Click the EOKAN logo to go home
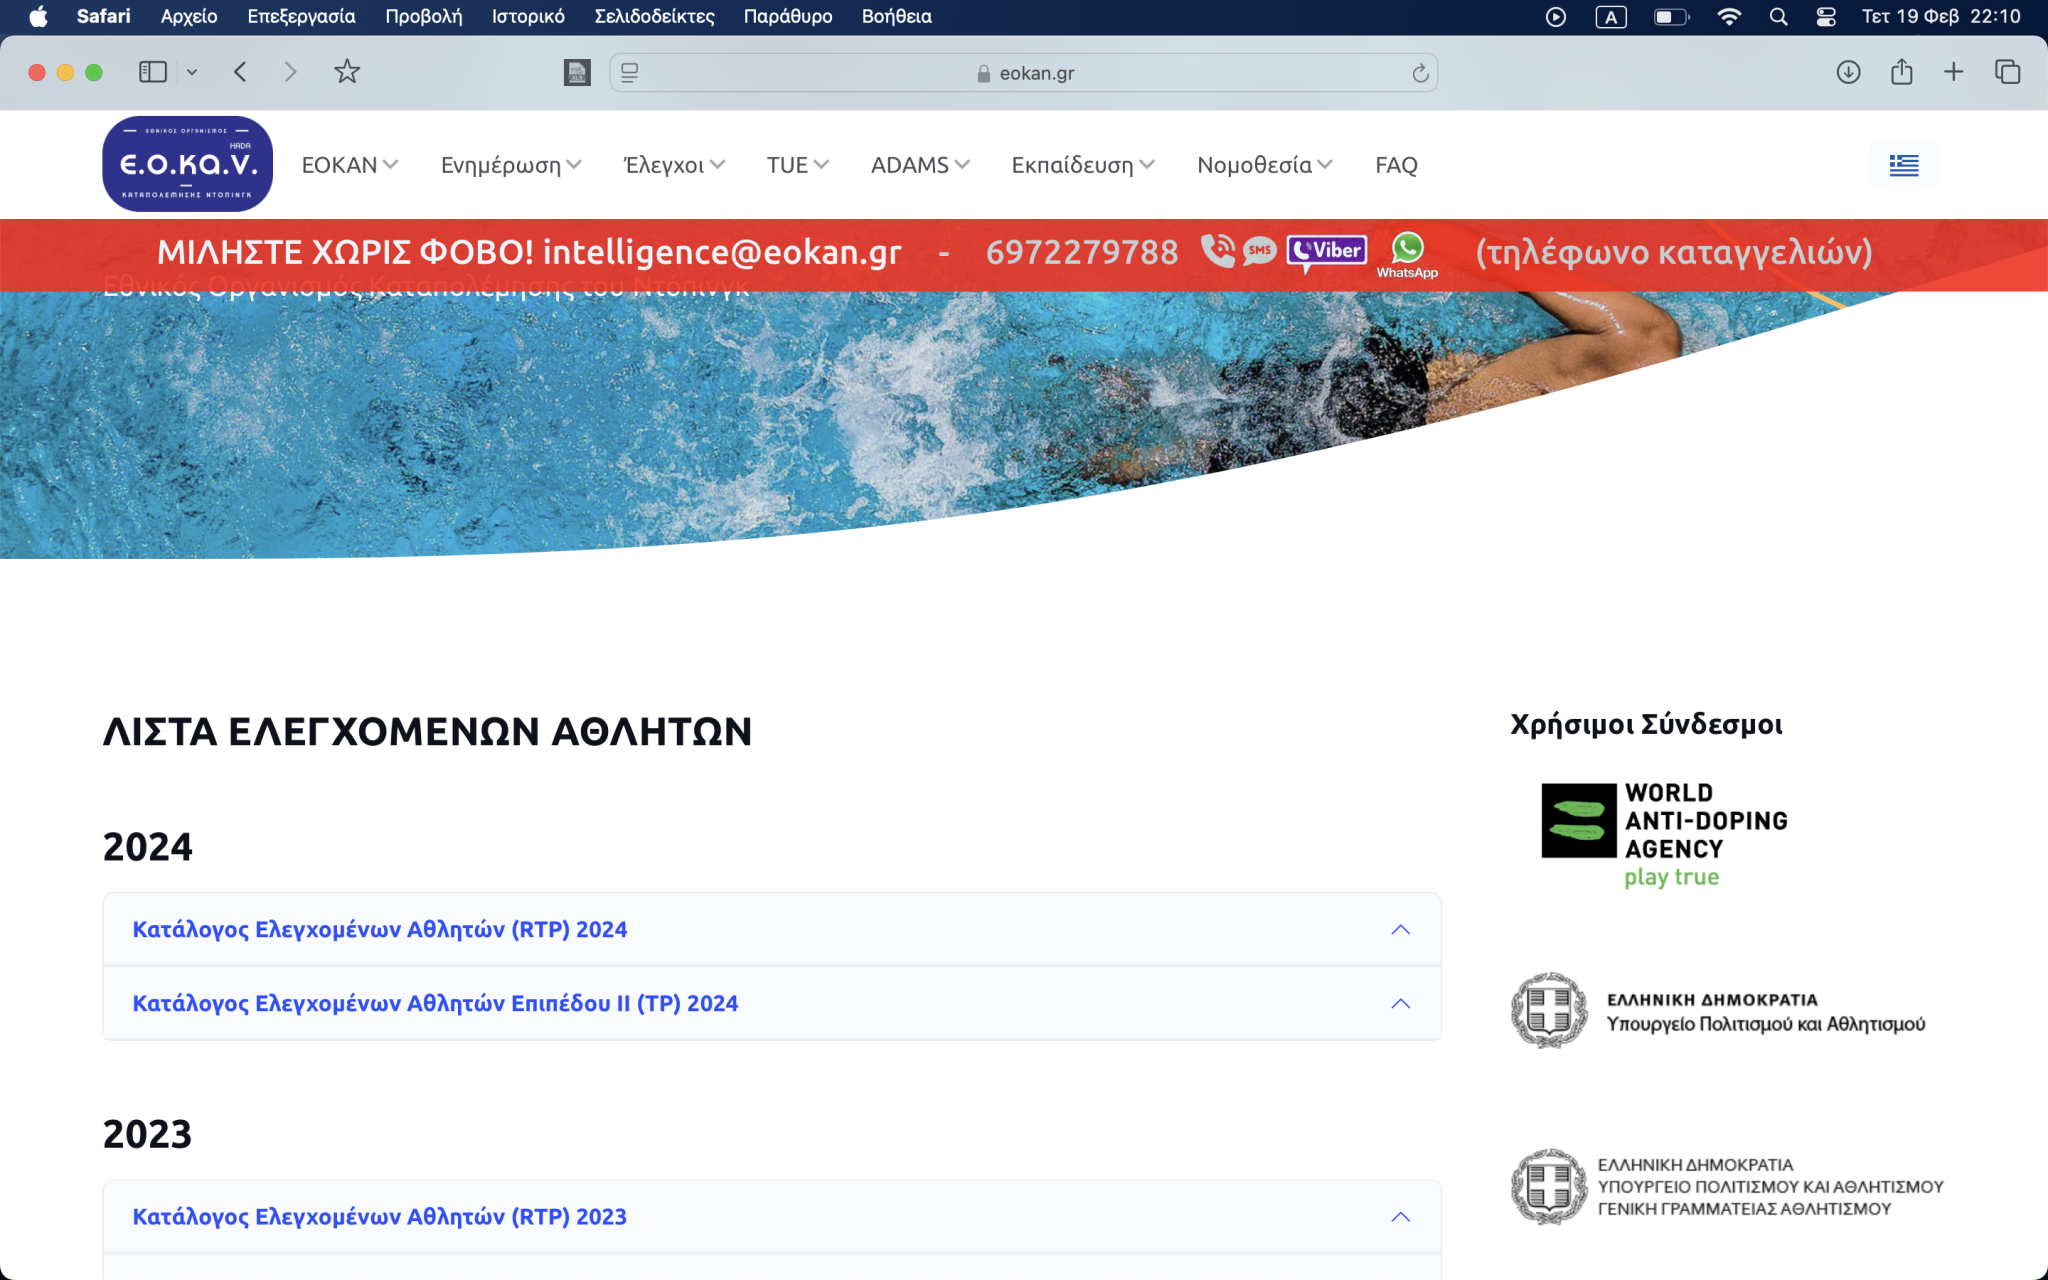The height and width of the screenshot is (1280, 2048). tap(188, 164)
